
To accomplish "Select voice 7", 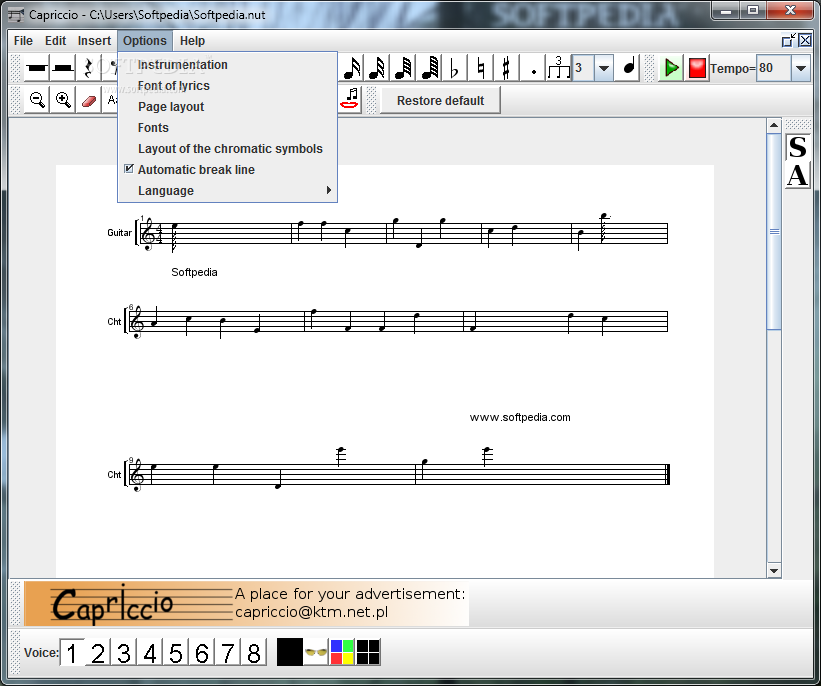I will 227,653.
